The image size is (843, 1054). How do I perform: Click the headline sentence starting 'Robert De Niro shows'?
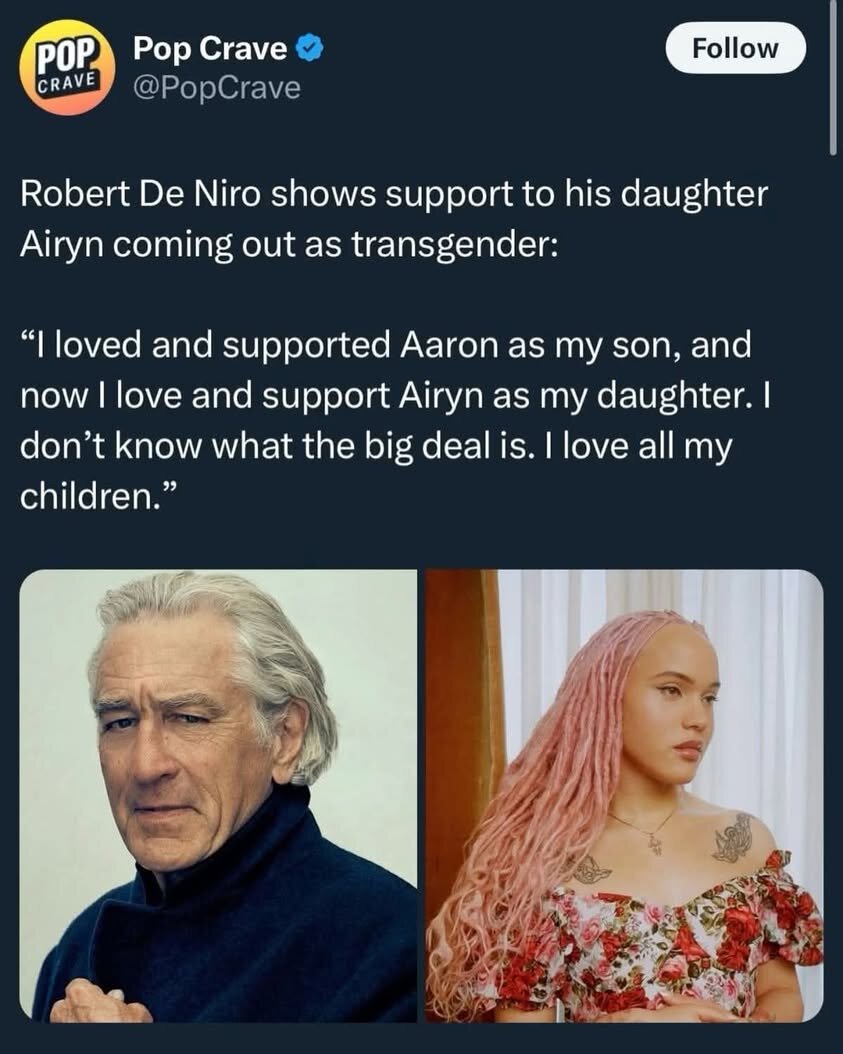[x=393, y=219]
